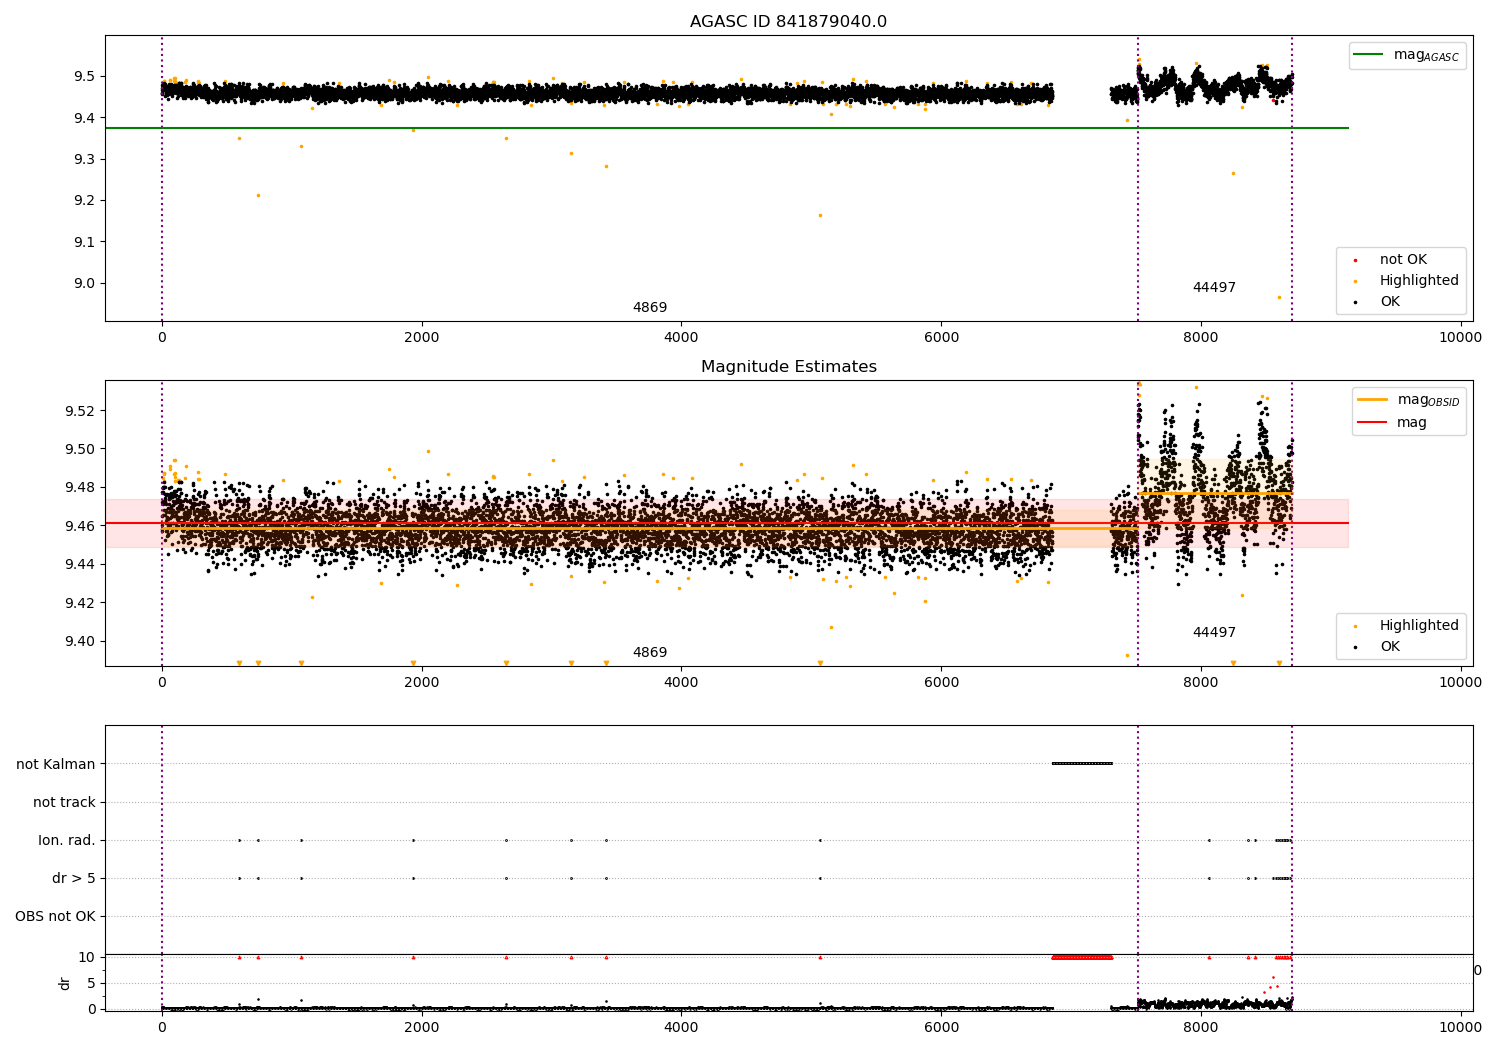Click '4869' label in Magnitude Estimates plot
The width and height of the screenshot is (1500, 1050).
click(650, 653)
